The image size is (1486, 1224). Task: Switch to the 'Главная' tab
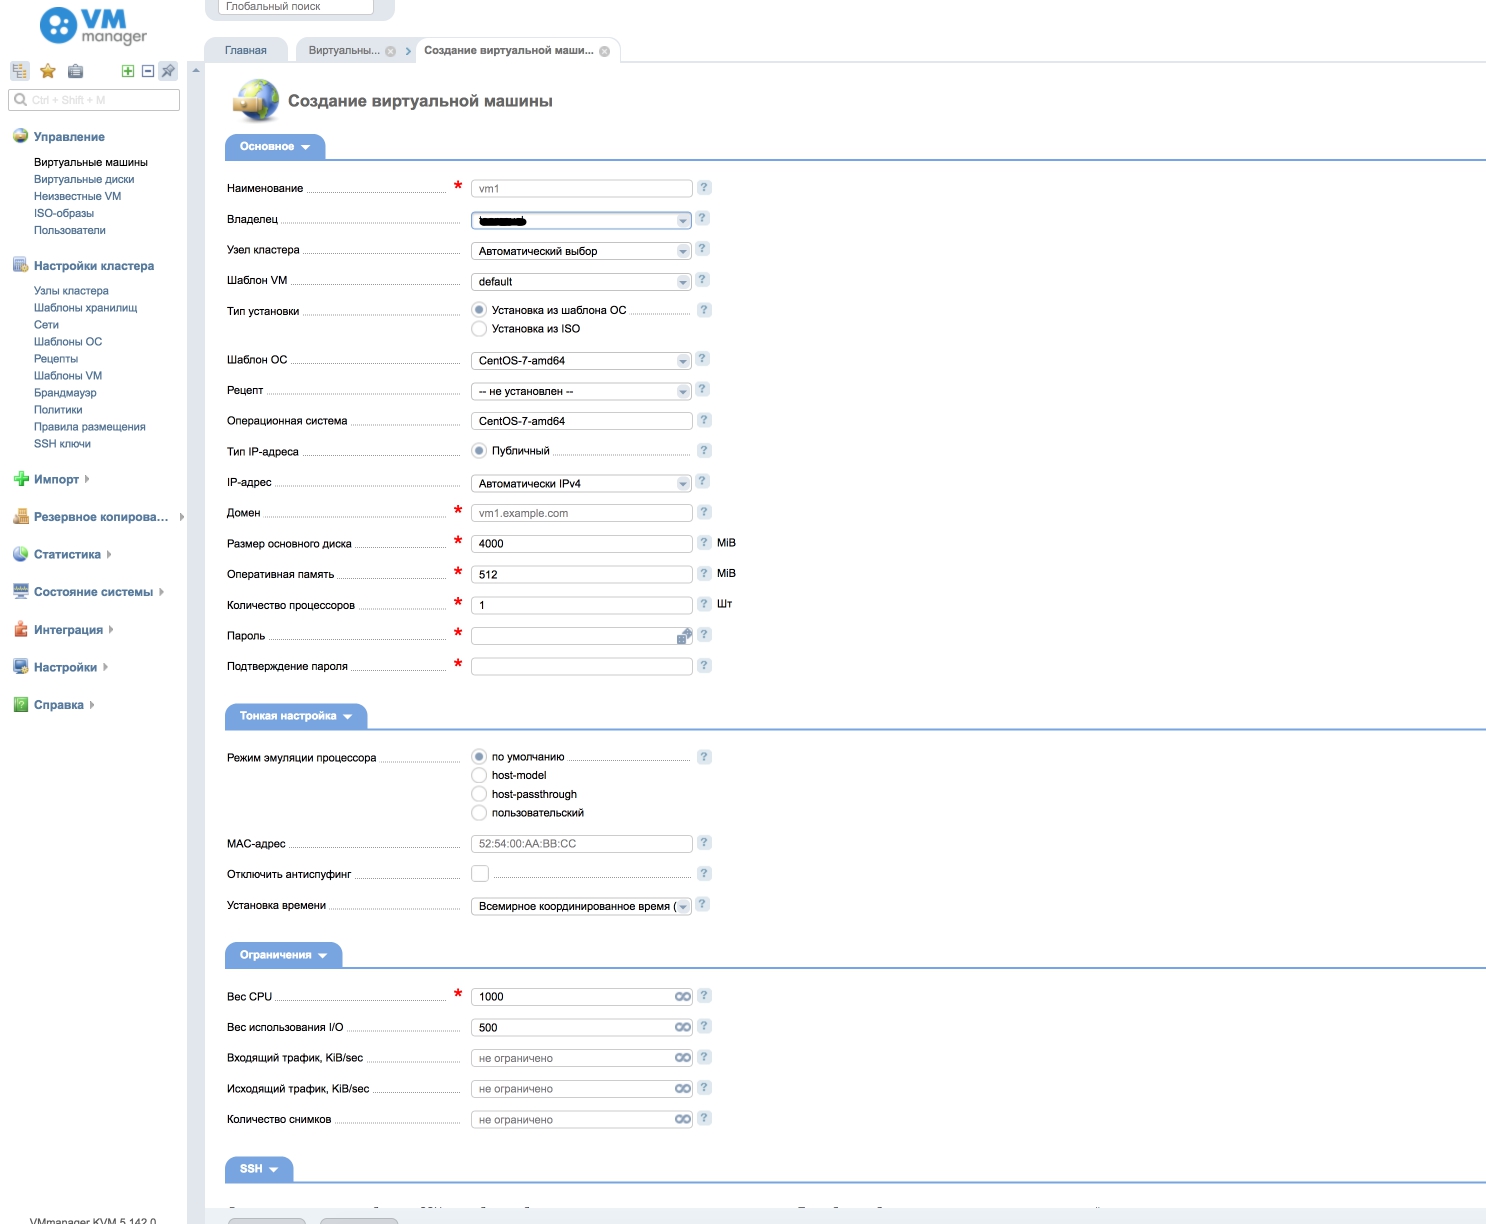246,51
